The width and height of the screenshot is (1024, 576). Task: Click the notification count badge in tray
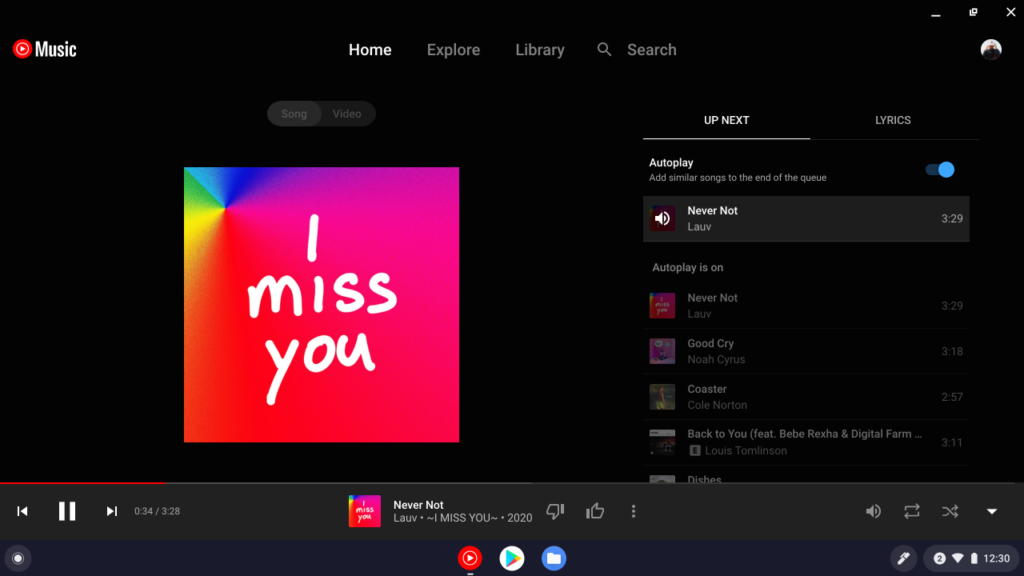[939, 558]
